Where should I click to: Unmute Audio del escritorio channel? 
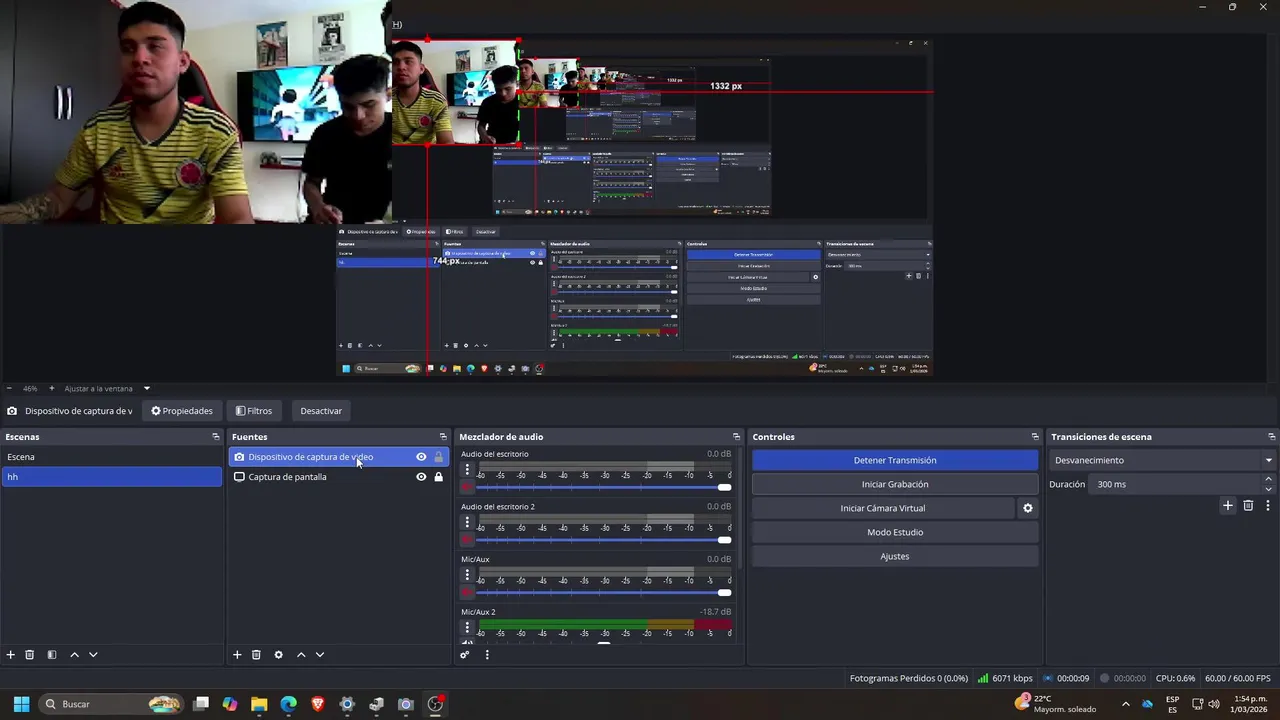pyautogui.click(x=467, y=487)
